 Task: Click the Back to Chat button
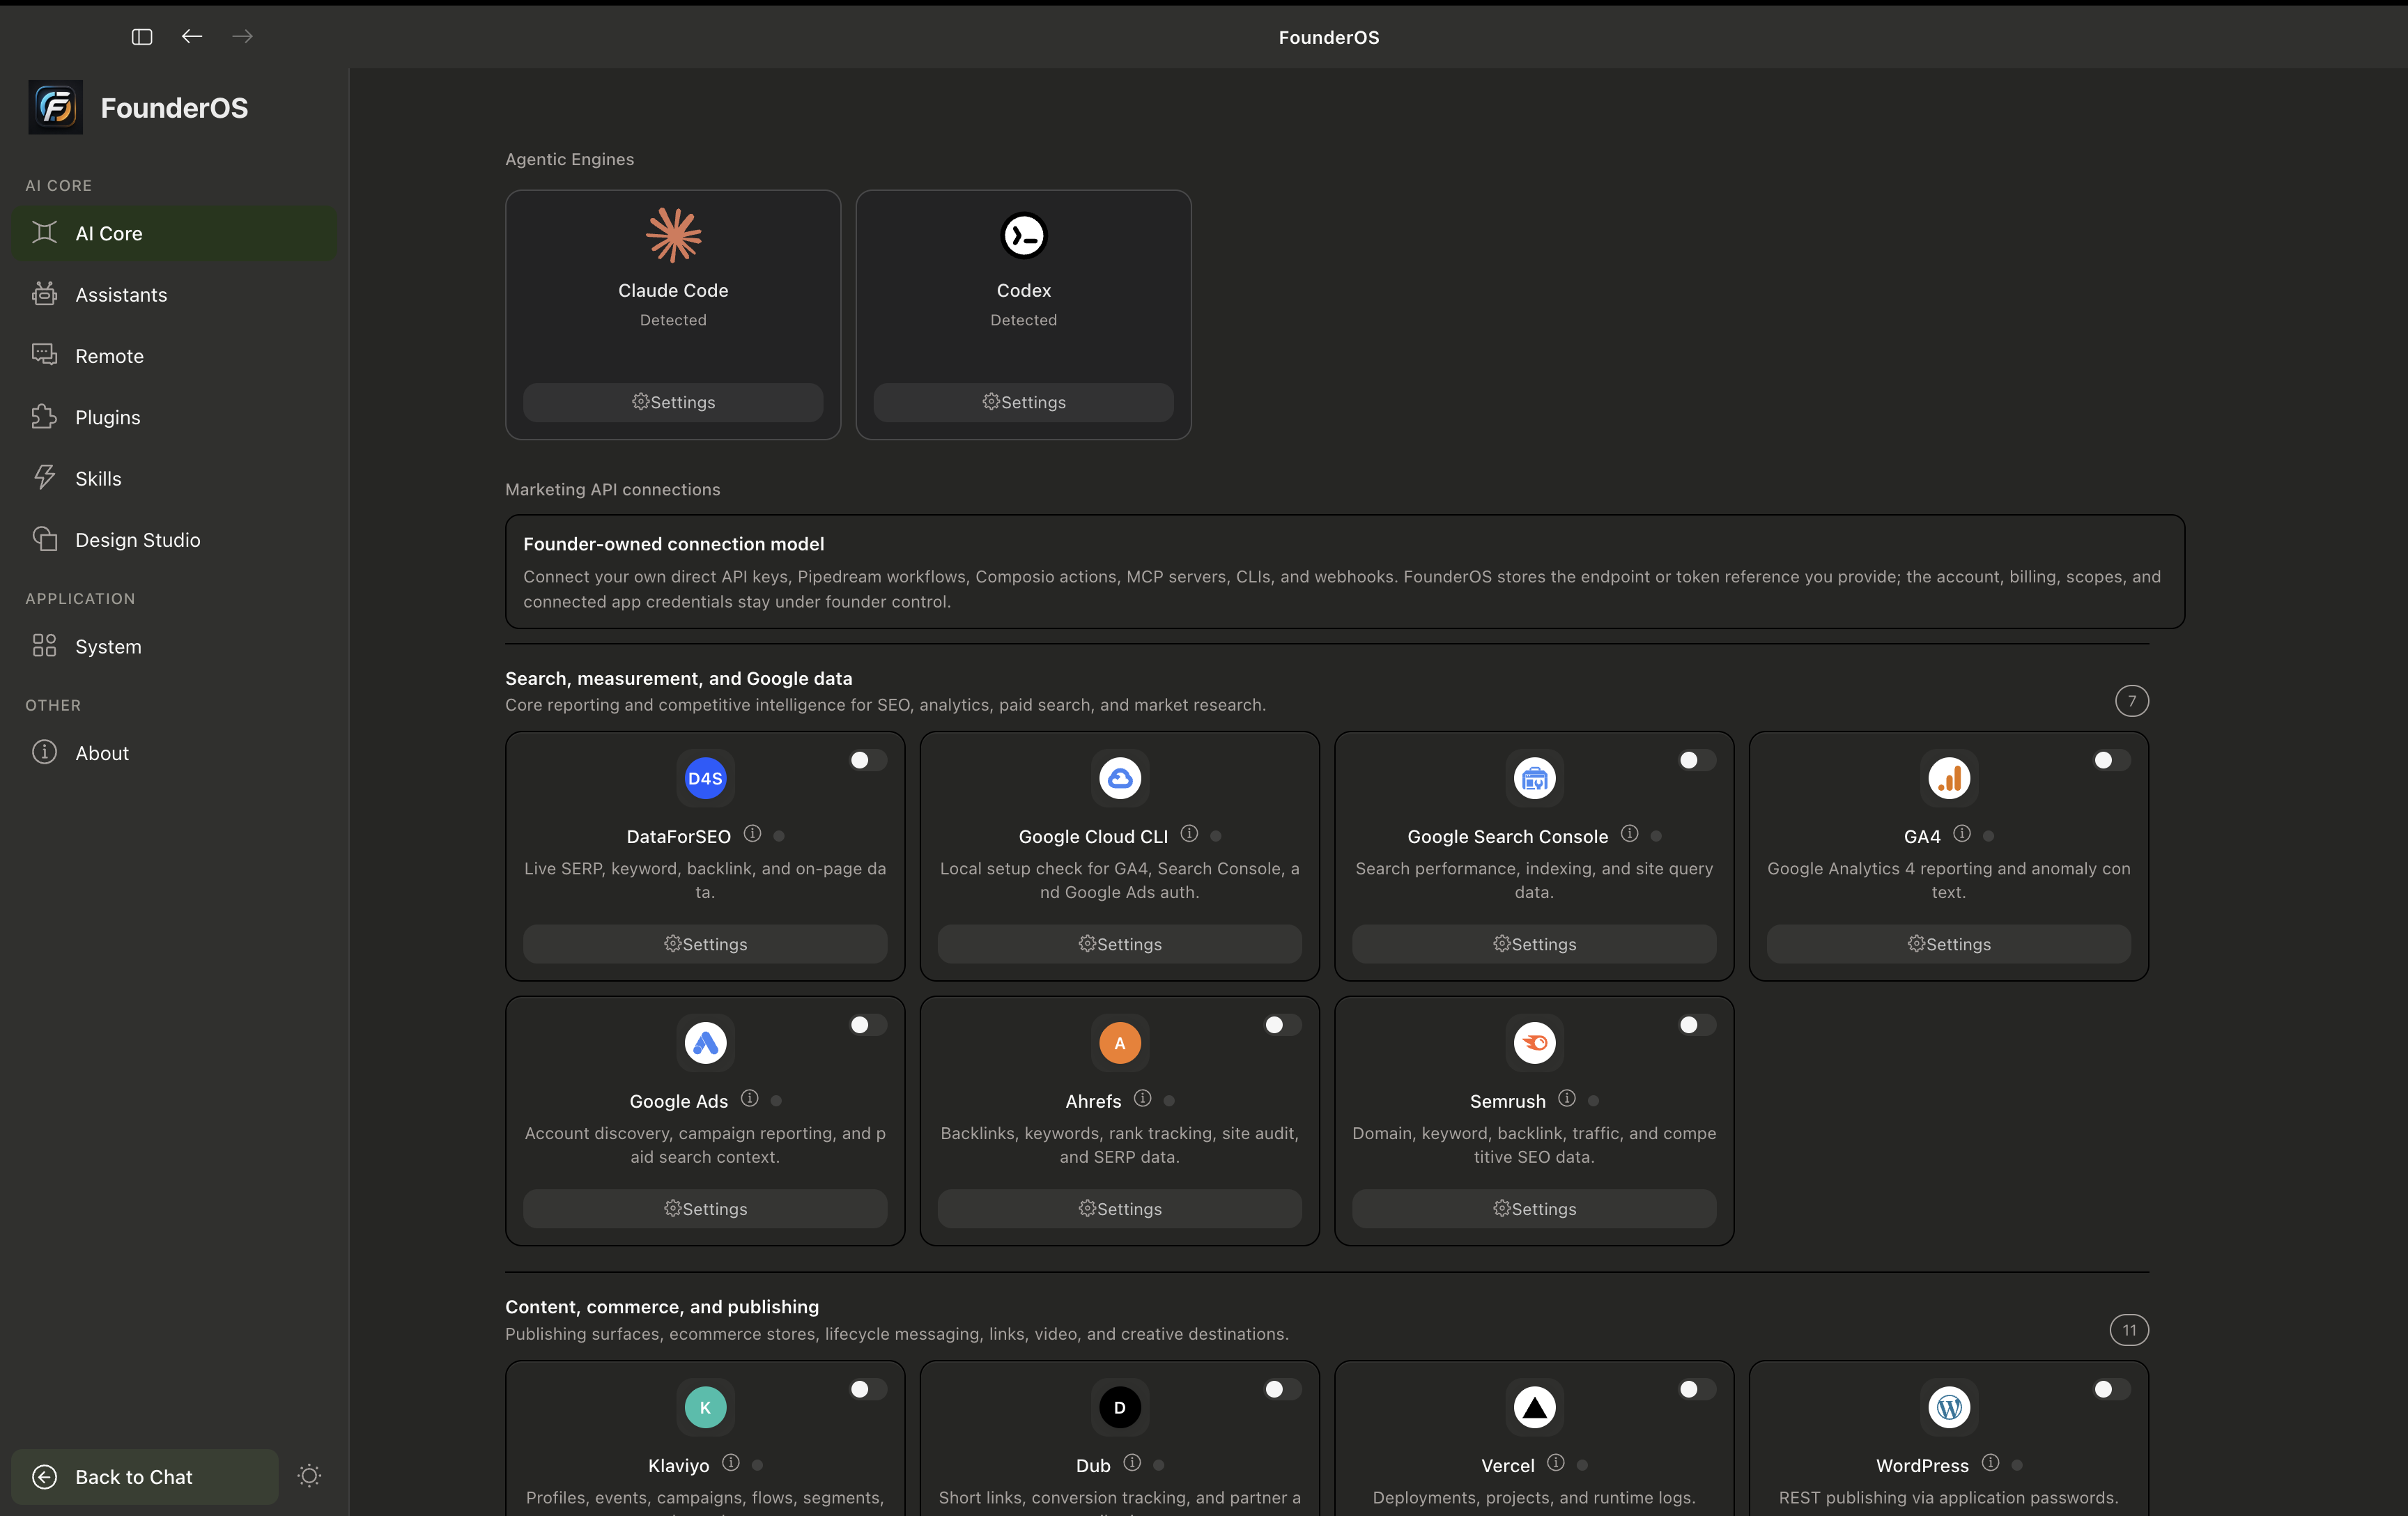pyautogui.click(x=145, y=1477)
